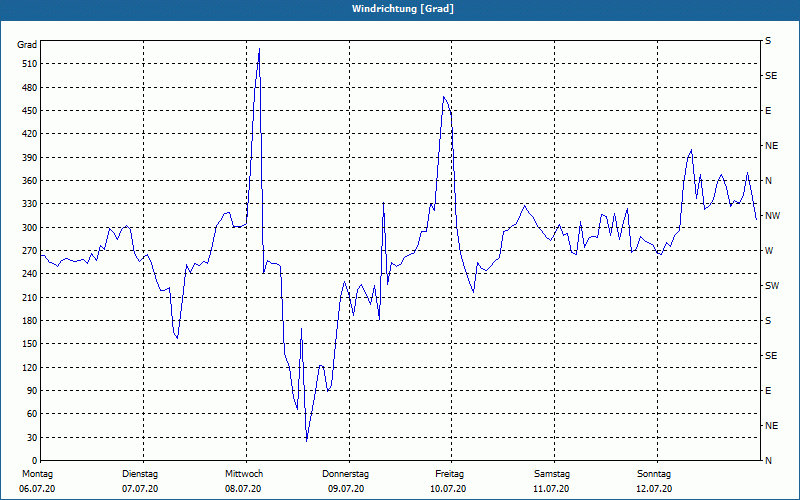Image resolution: width=800 pixels, height=500 pixels.
Task: Click the y-axis value "480"
Action: [x=28, y=87]
